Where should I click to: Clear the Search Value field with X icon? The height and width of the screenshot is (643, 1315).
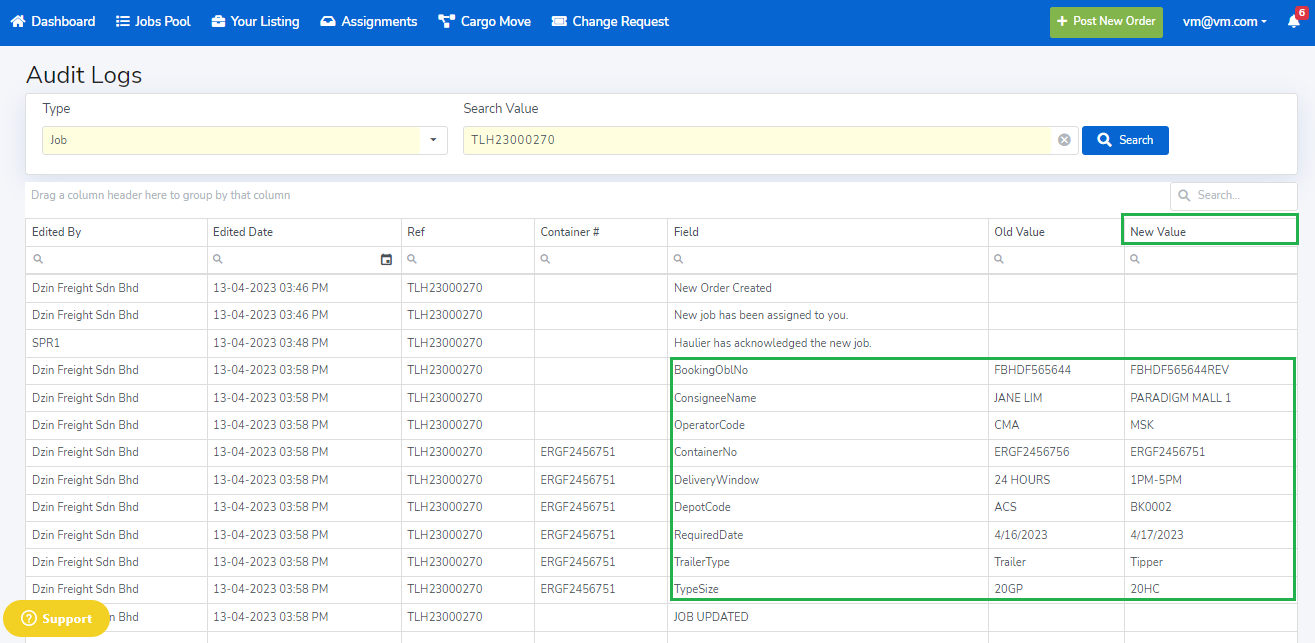tap(1064, 140)
